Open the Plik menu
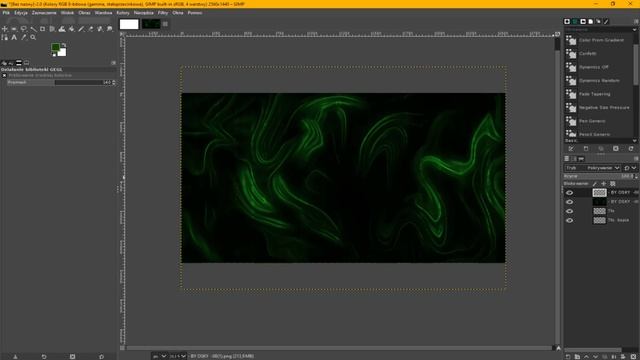640x360 pixels. click(x=6, y=13)
